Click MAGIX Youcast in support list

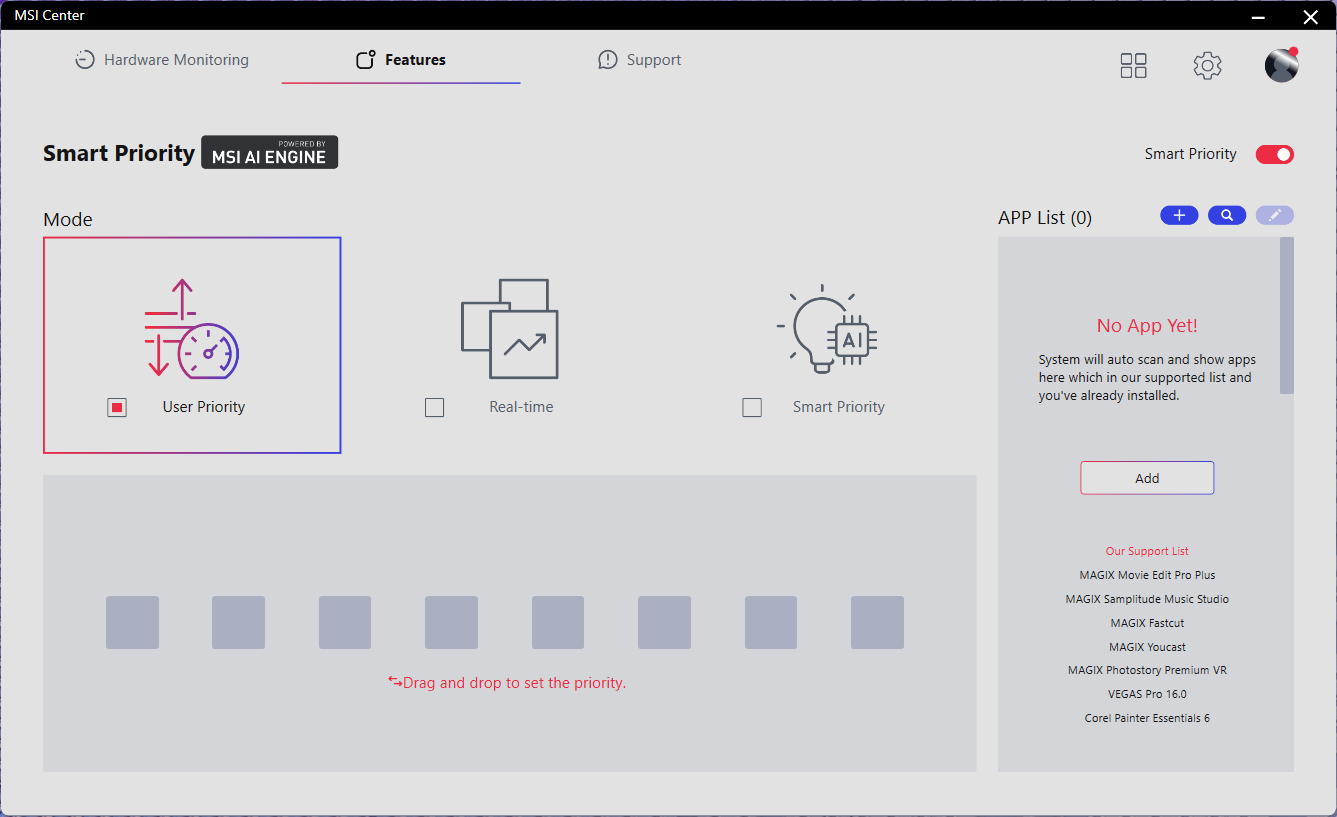click(x=1147, y=647)
